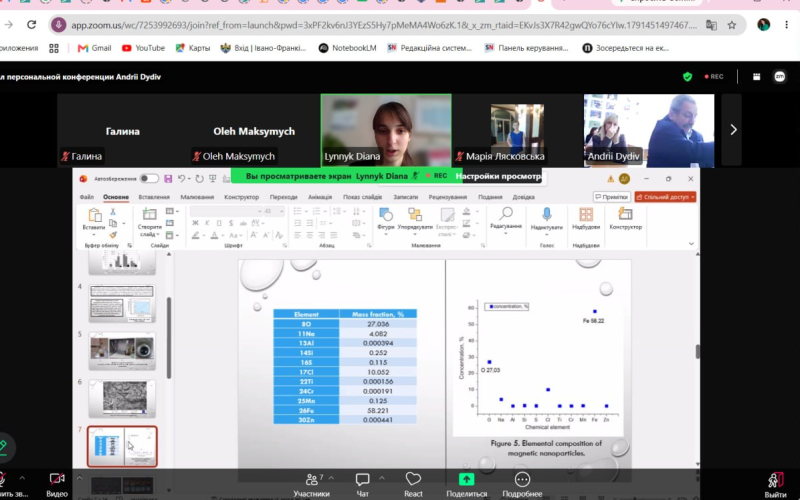
Task: Click the format painter brush icon
Action: (x=113, y=235)
